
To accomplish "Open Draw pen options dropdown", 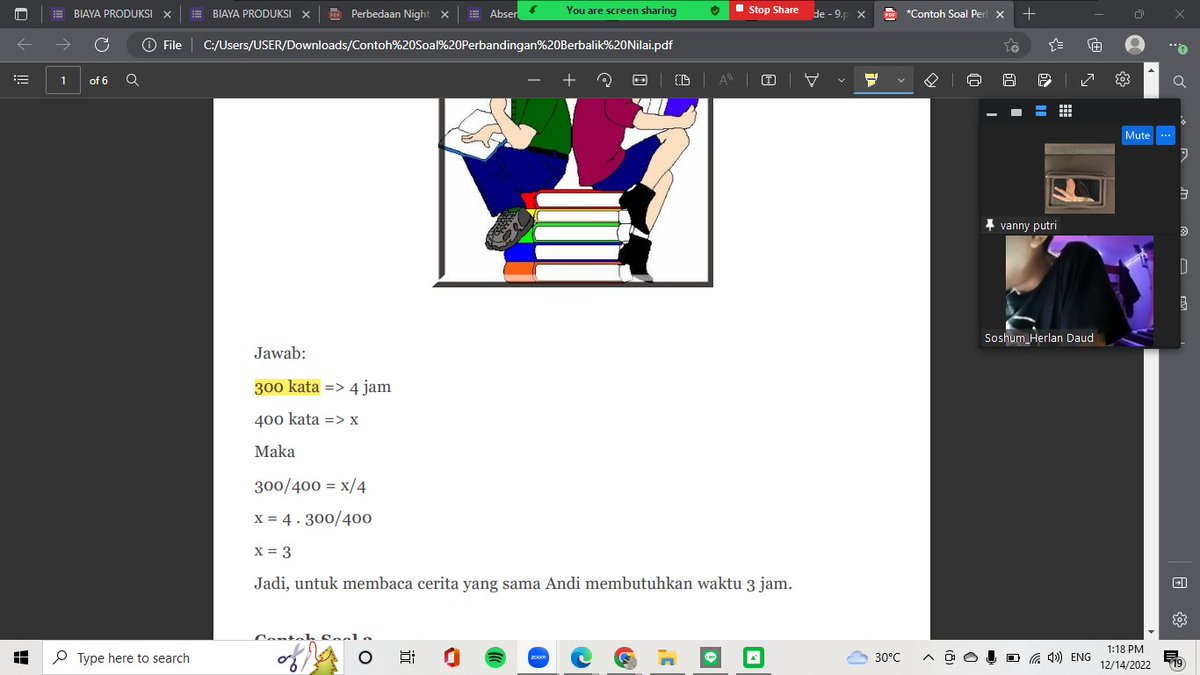I will [x=840, y=80].
